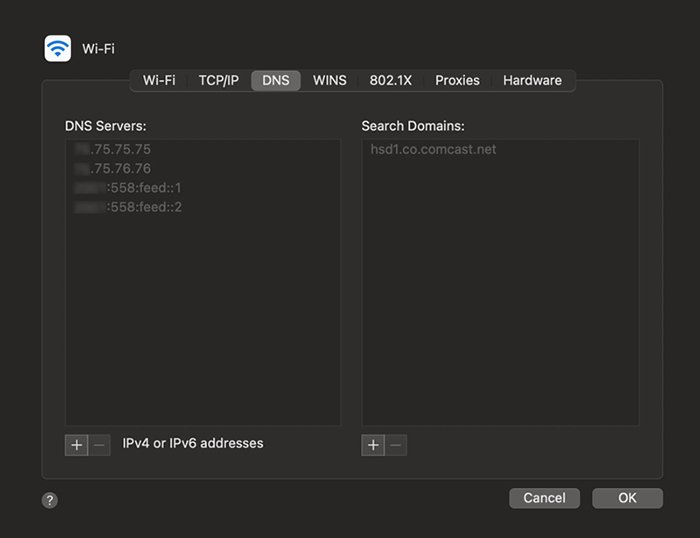
Task: Open the Proxies tab
Action: tap(457, 80)
